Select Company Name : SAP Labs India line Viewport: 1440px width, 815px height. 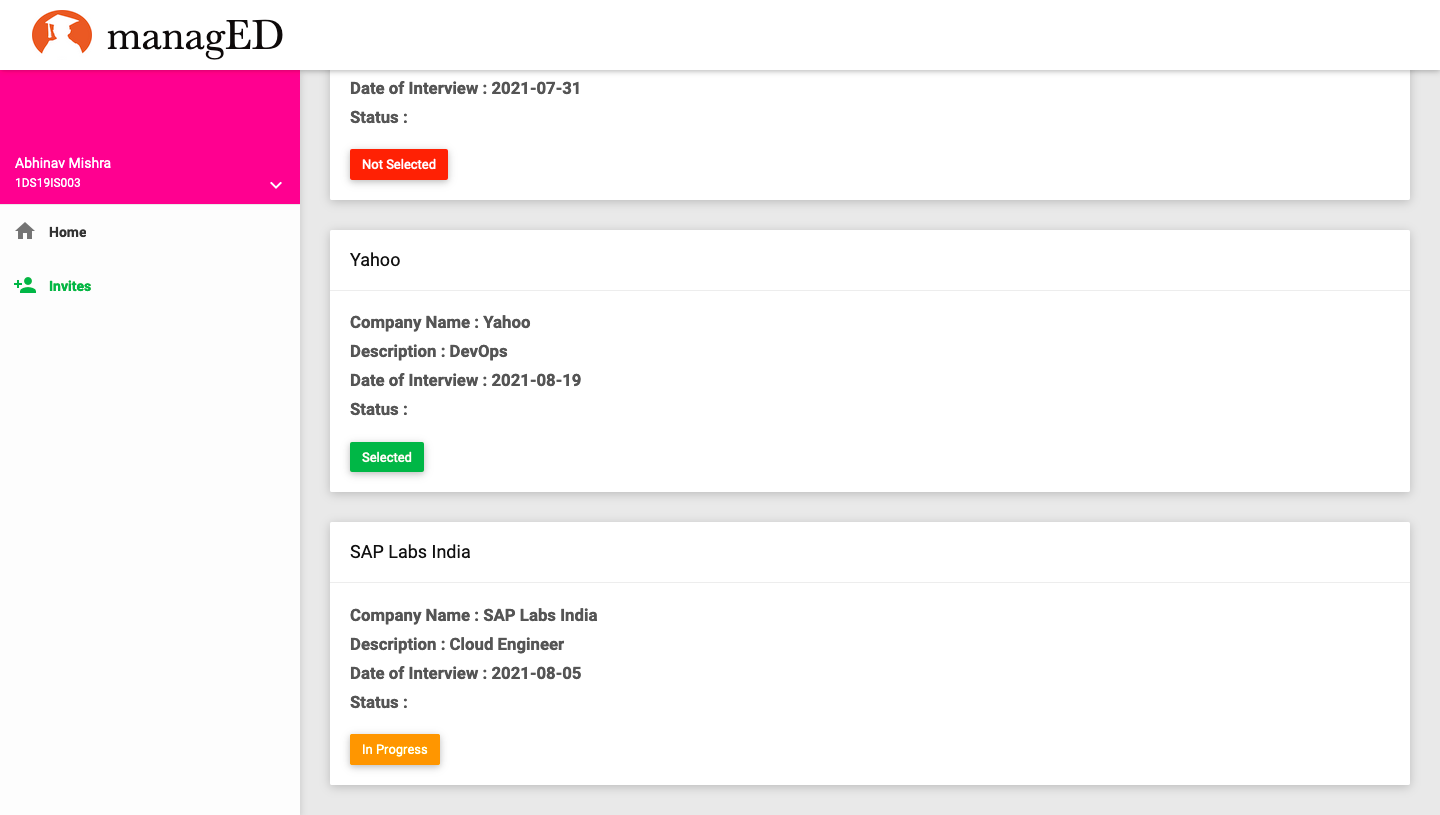coord(474,615)
